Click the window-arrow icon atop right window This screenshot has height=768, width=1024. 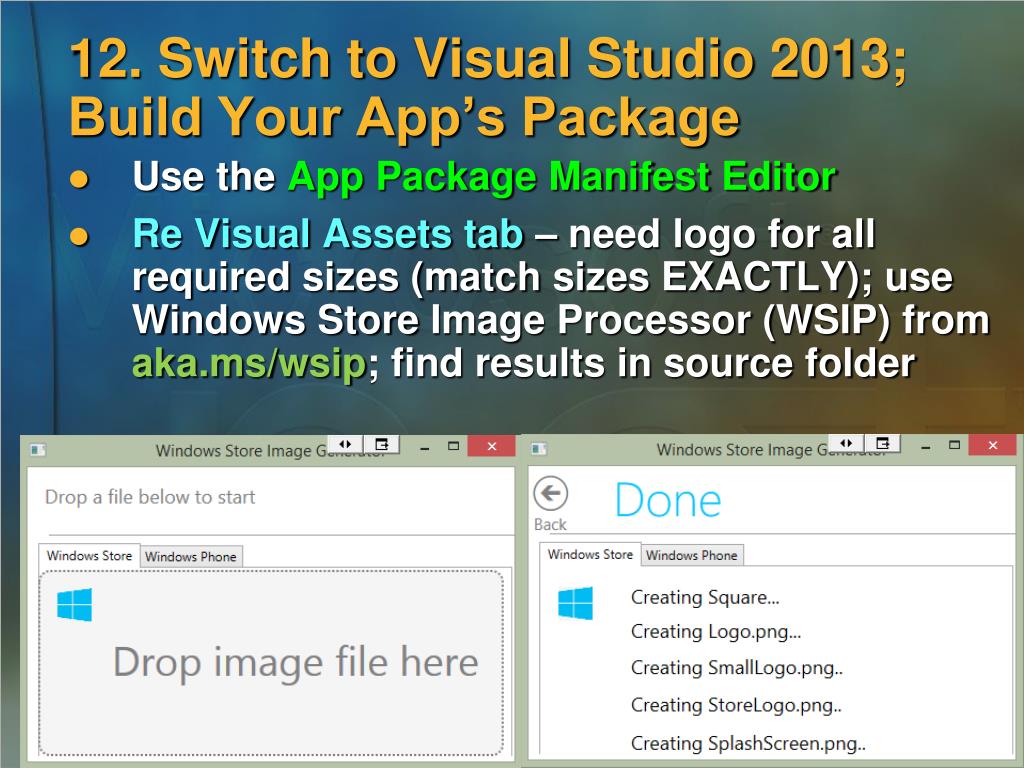pos(882,443)
